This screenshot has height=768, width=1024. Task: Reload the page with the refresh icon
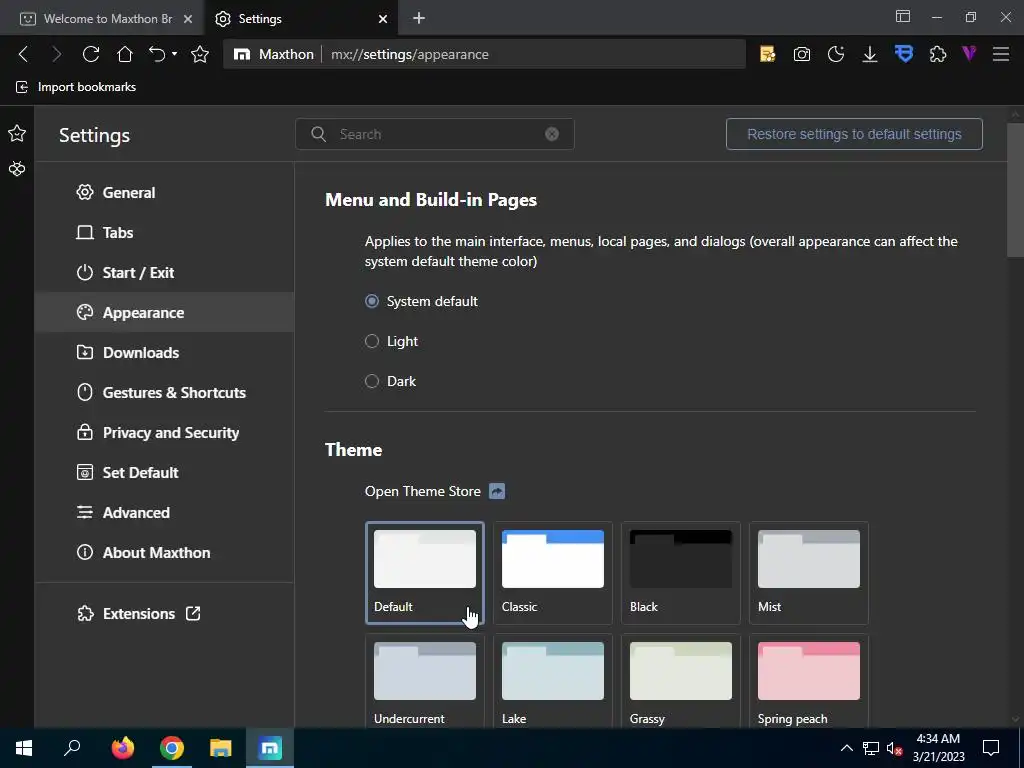click(91, 54)
